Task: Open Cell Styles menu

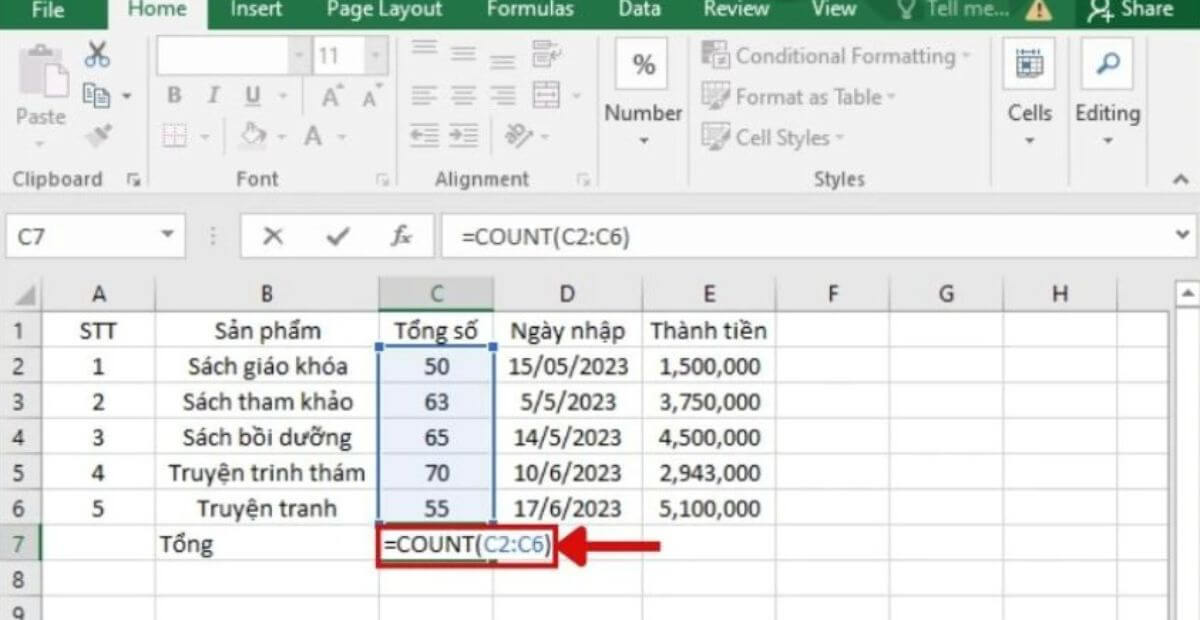Action: [x=773, y=137]
